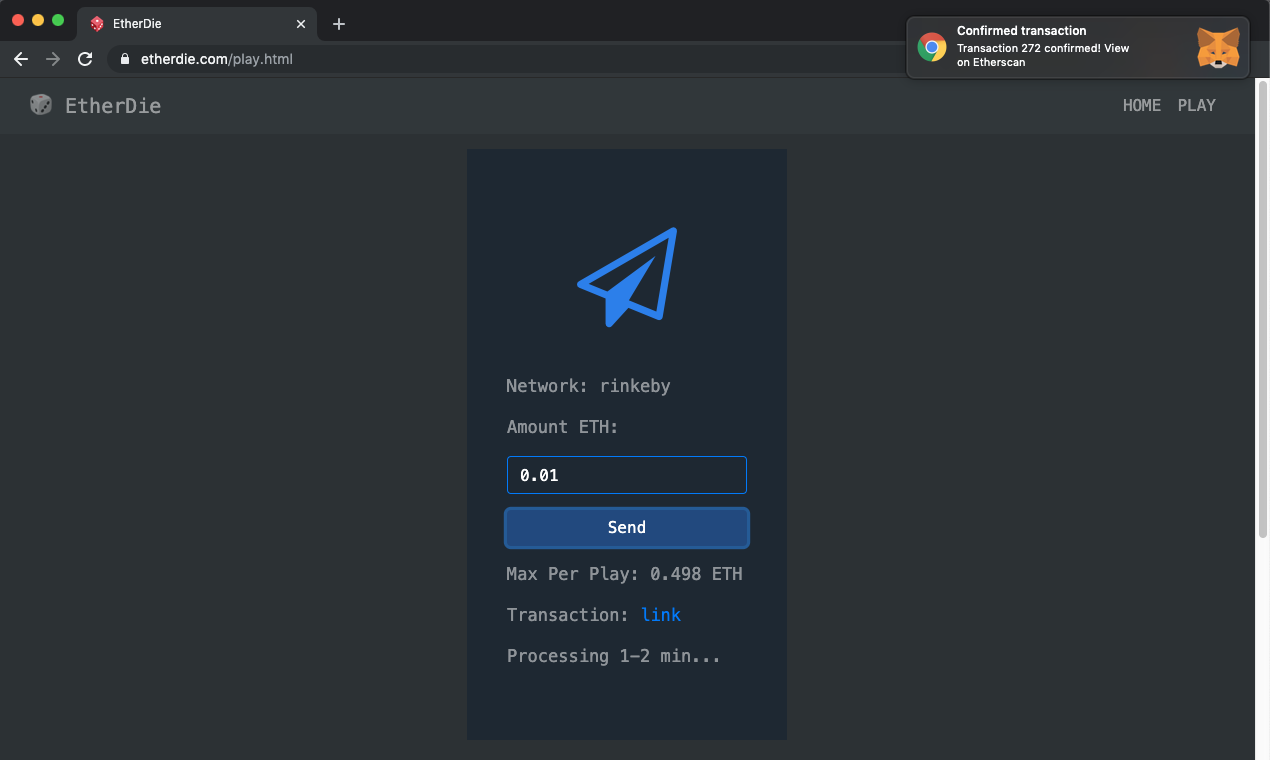The width and height of the screenshot is (1270, 760).
Task: Click the 'Processing 1–2 min...' status text
Action: pyautogui.click(x=614, y=656)
